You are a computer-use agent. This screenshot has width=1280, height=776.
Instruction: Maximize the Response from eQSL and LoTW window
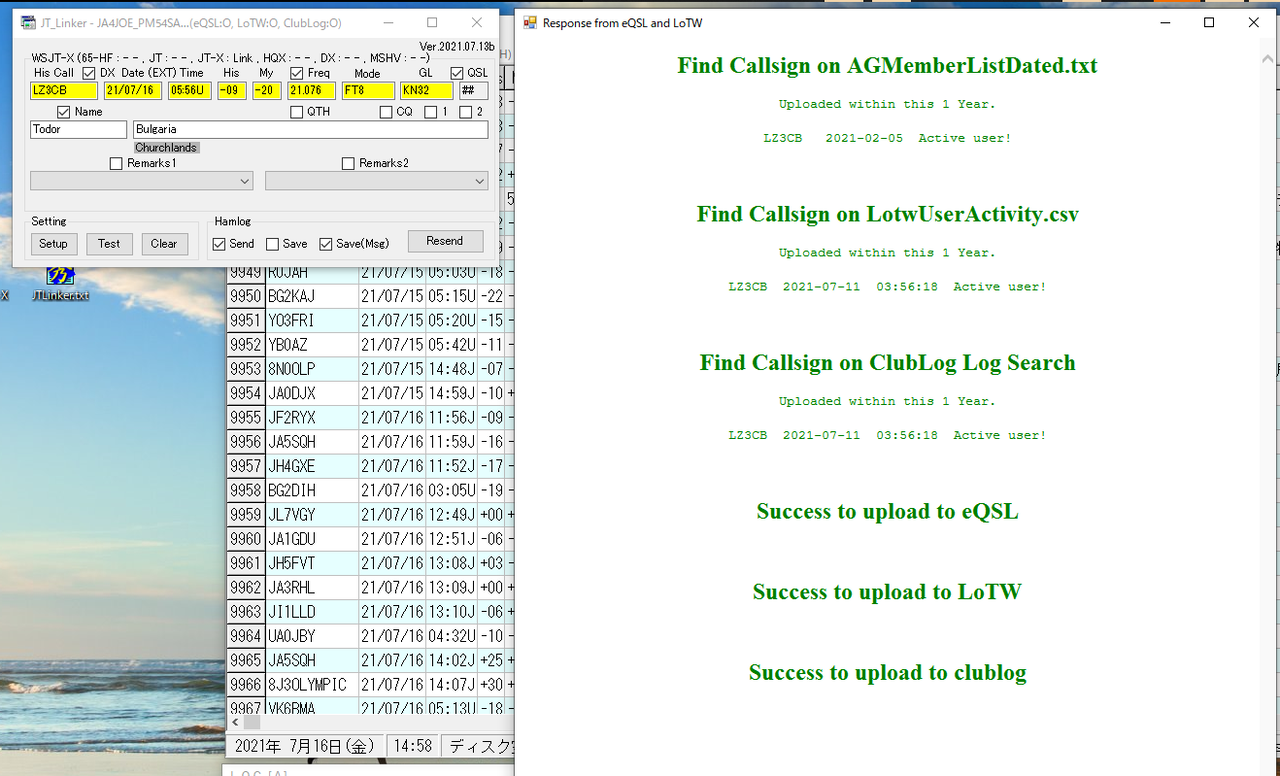[1209, 22]
